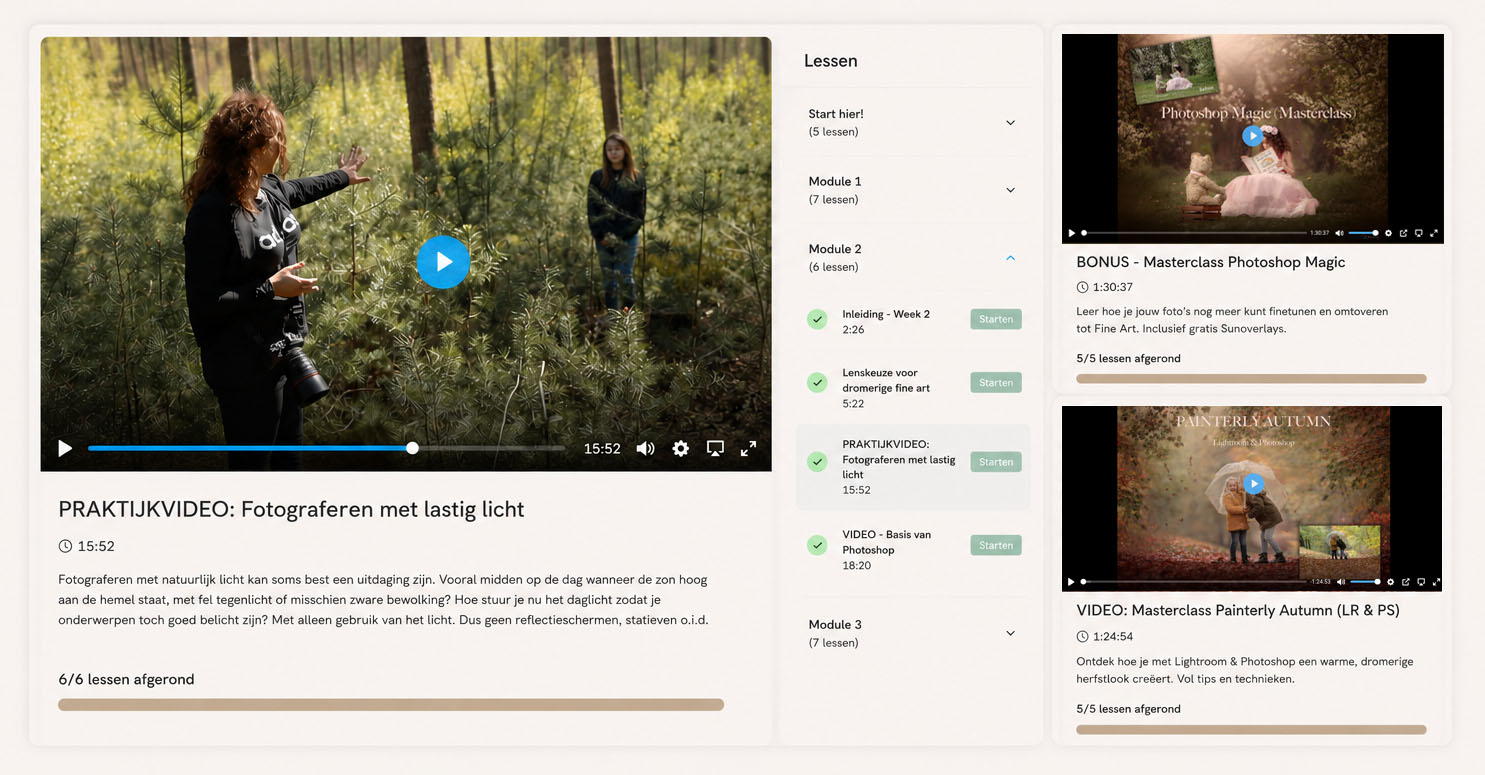
Task: Open settings gear of main video player
Action: coord(681,448)
